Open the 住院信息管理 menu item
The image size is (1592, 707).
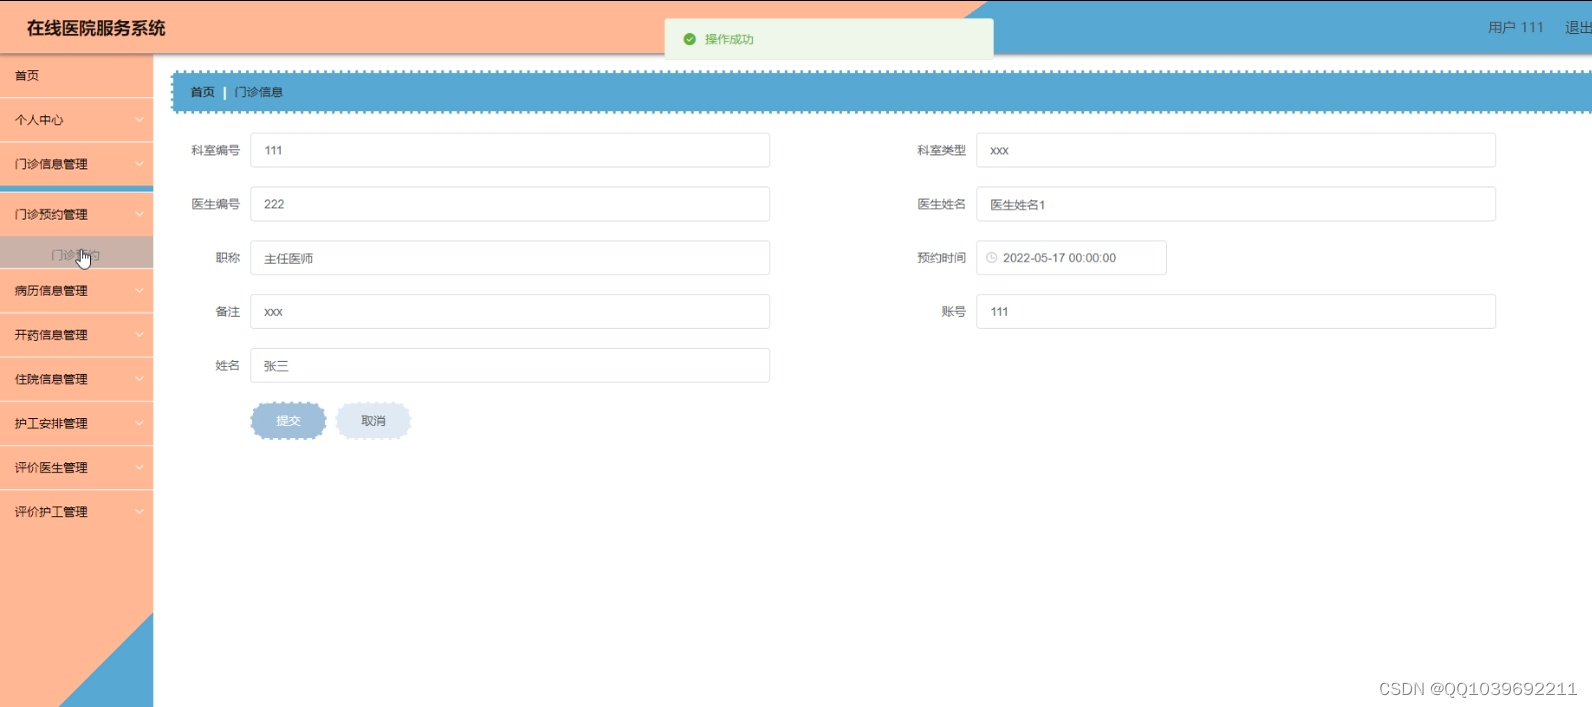(76, 379)
